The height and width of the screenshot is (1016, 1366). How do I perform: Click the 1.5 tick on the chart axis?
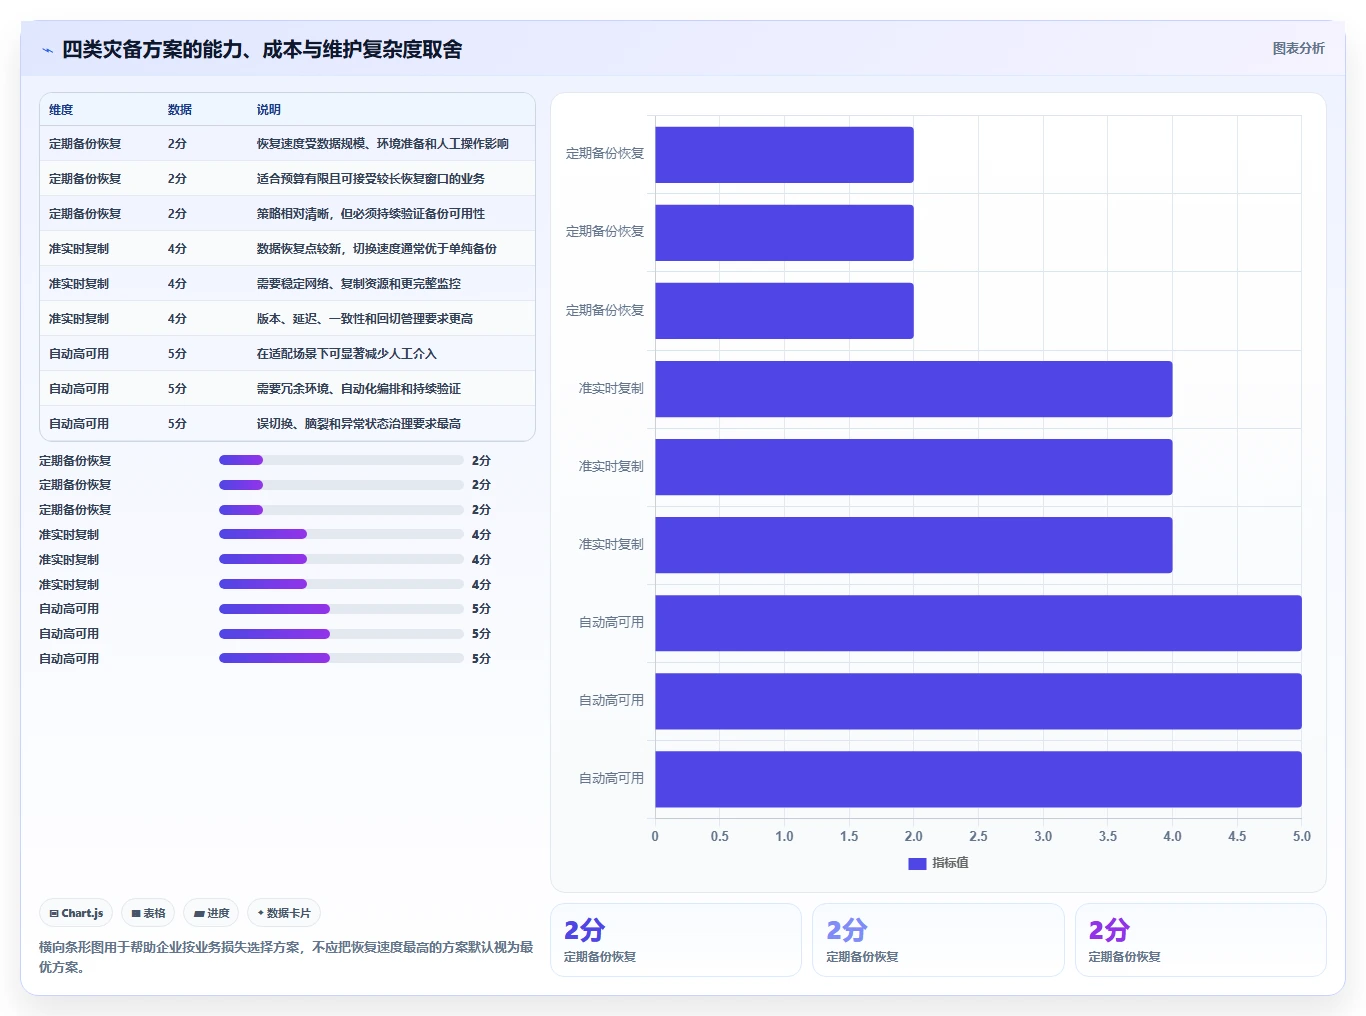pyautogui.click(x=849, y=836)
